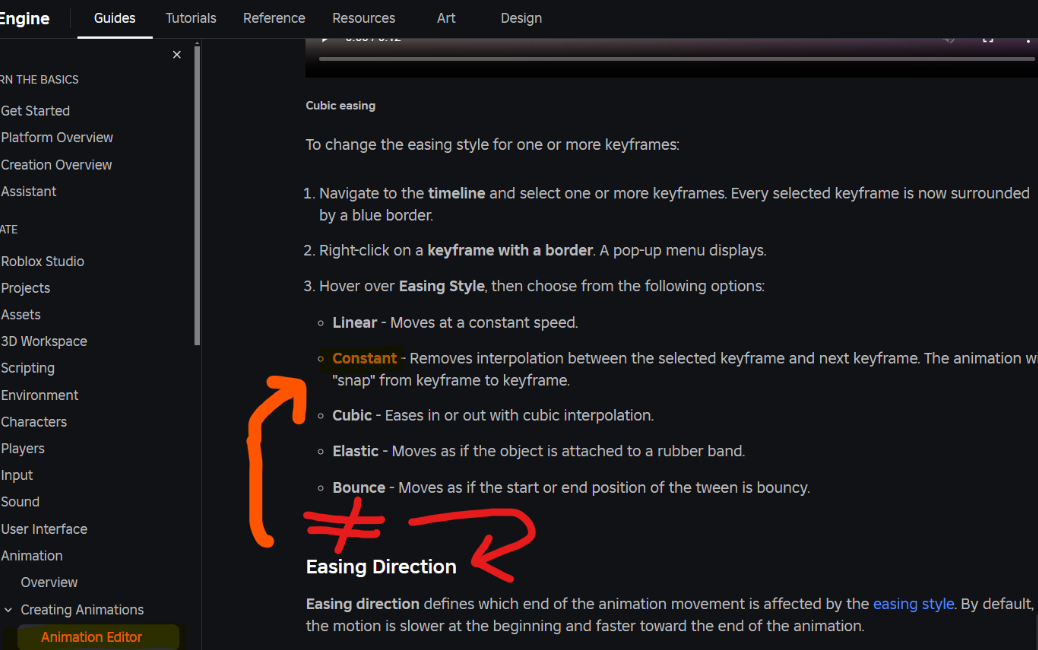Open the Reference section
1038x650 pixels.
[274, 18]
